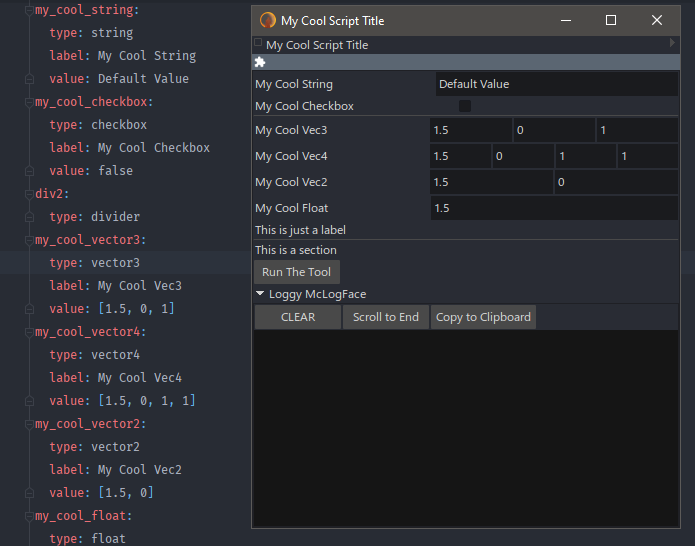Fold the my_cool_checkbox code block
Image resolution: width=695 pixels, height=546 pixels.
29,102
